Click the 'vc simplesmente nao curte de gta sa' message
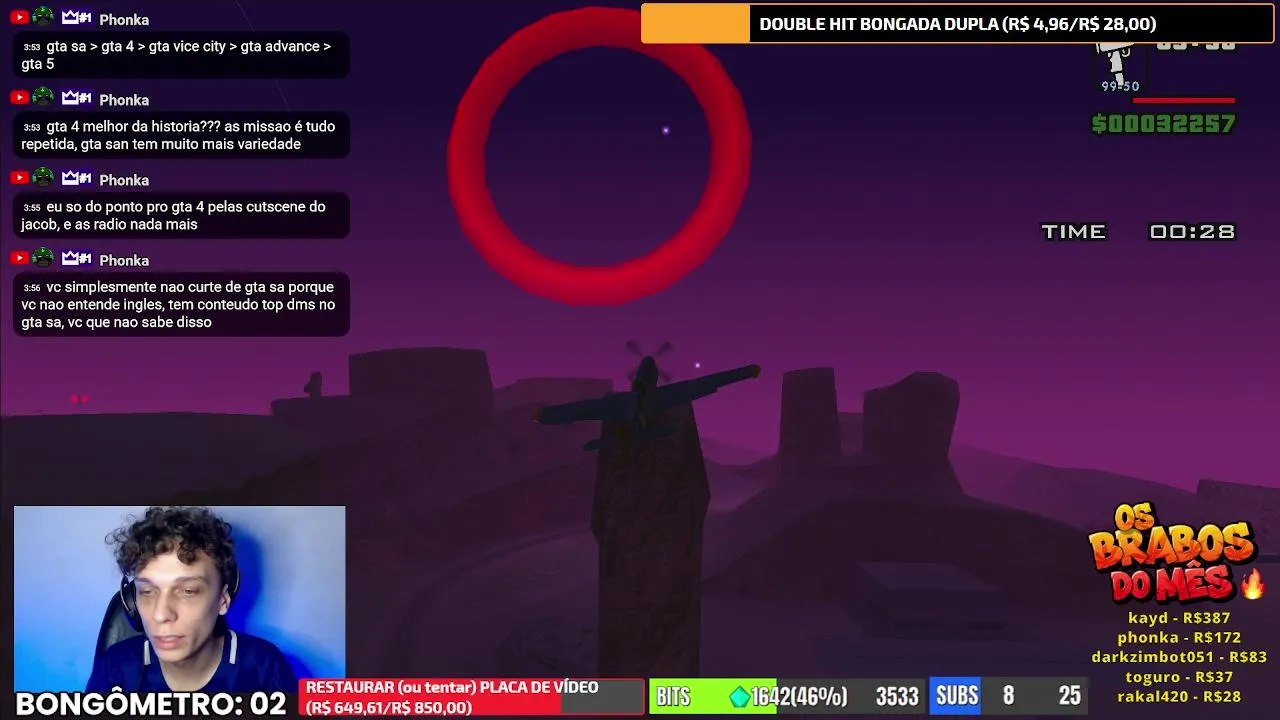This screenshot has height=720, width=1280. [181, 305]
